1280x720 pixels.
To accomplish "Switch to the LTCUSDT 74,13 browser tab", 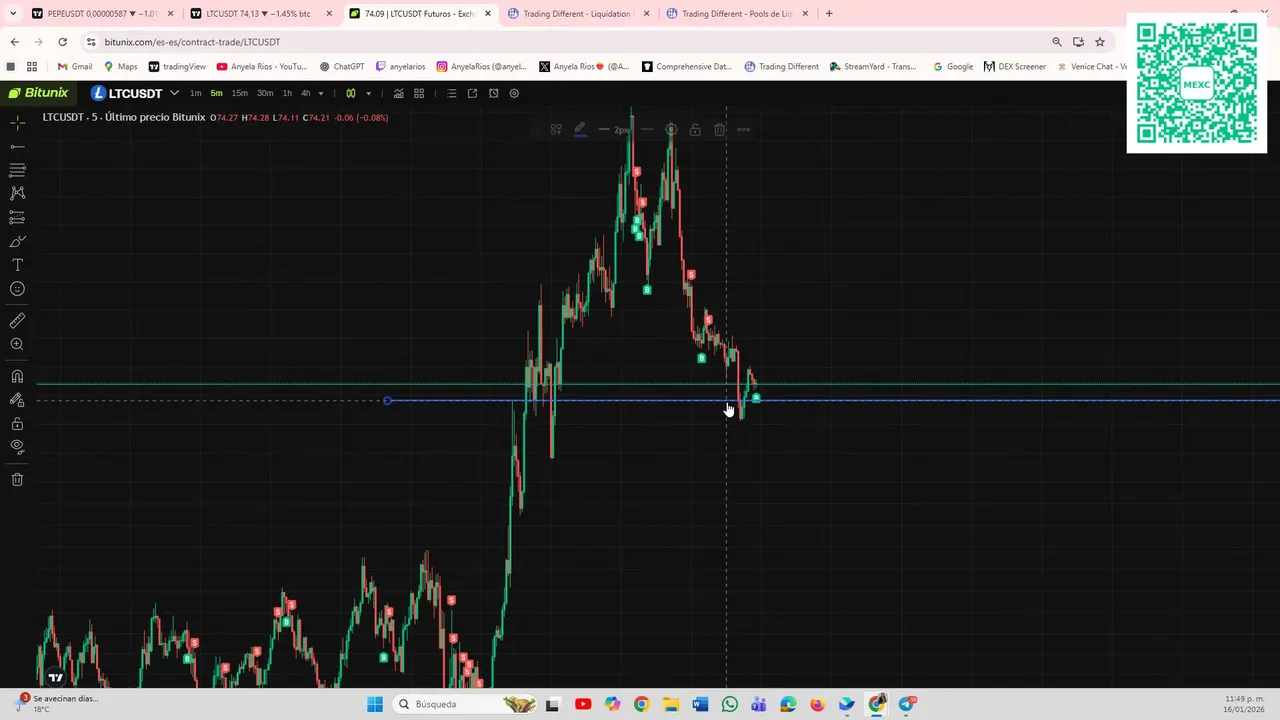I will [x=260, y=14].
